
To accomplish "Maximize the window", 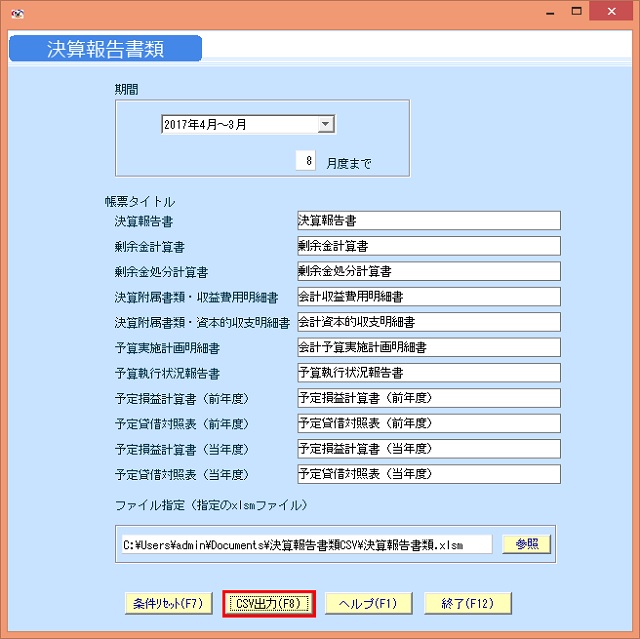I will (x=576, y=11).
